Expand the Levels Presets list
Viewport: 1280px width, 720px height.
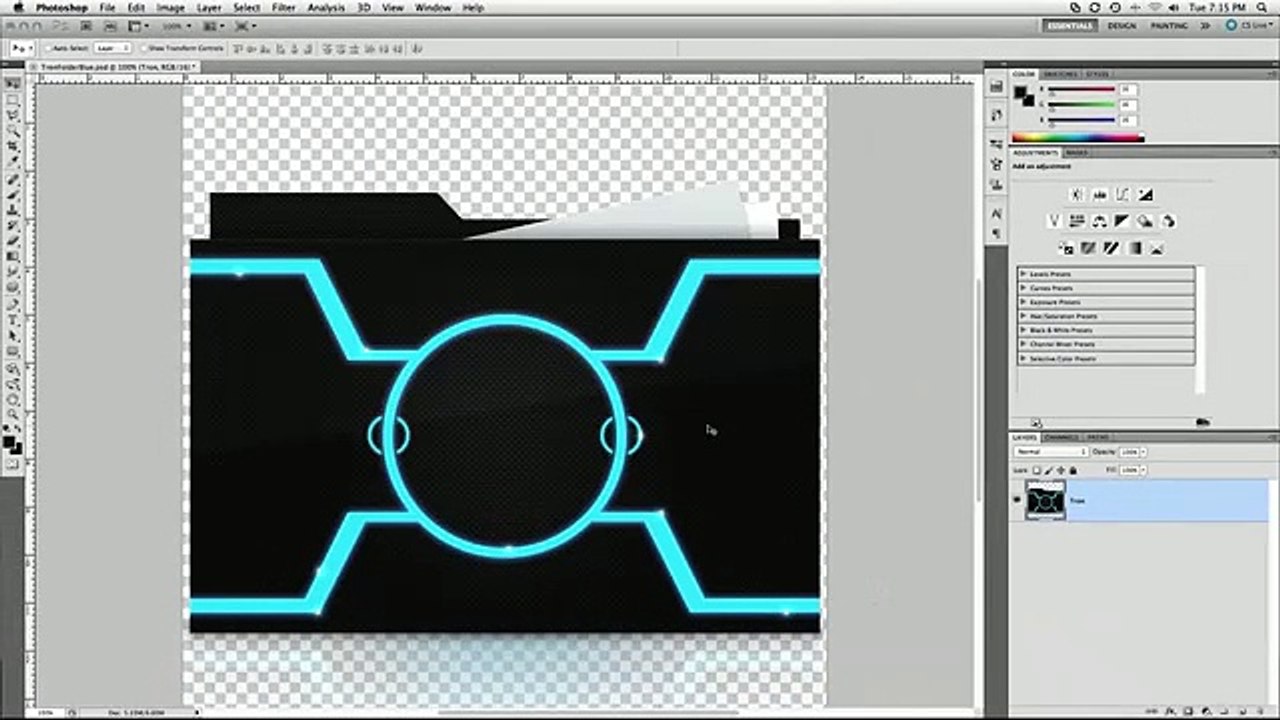(x=1023, y=274)
